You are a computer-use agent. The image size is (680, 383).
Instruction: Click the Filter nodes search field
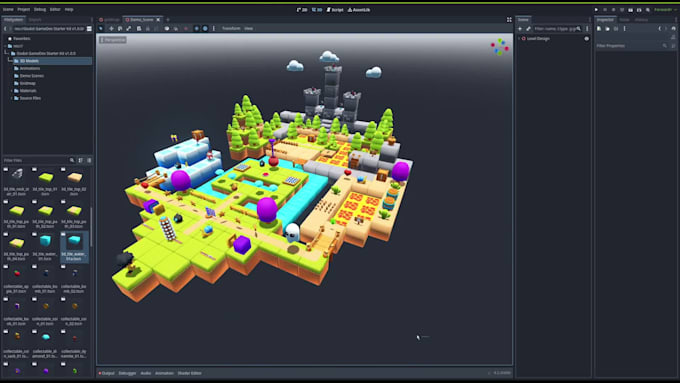click(x=557, y=29)
